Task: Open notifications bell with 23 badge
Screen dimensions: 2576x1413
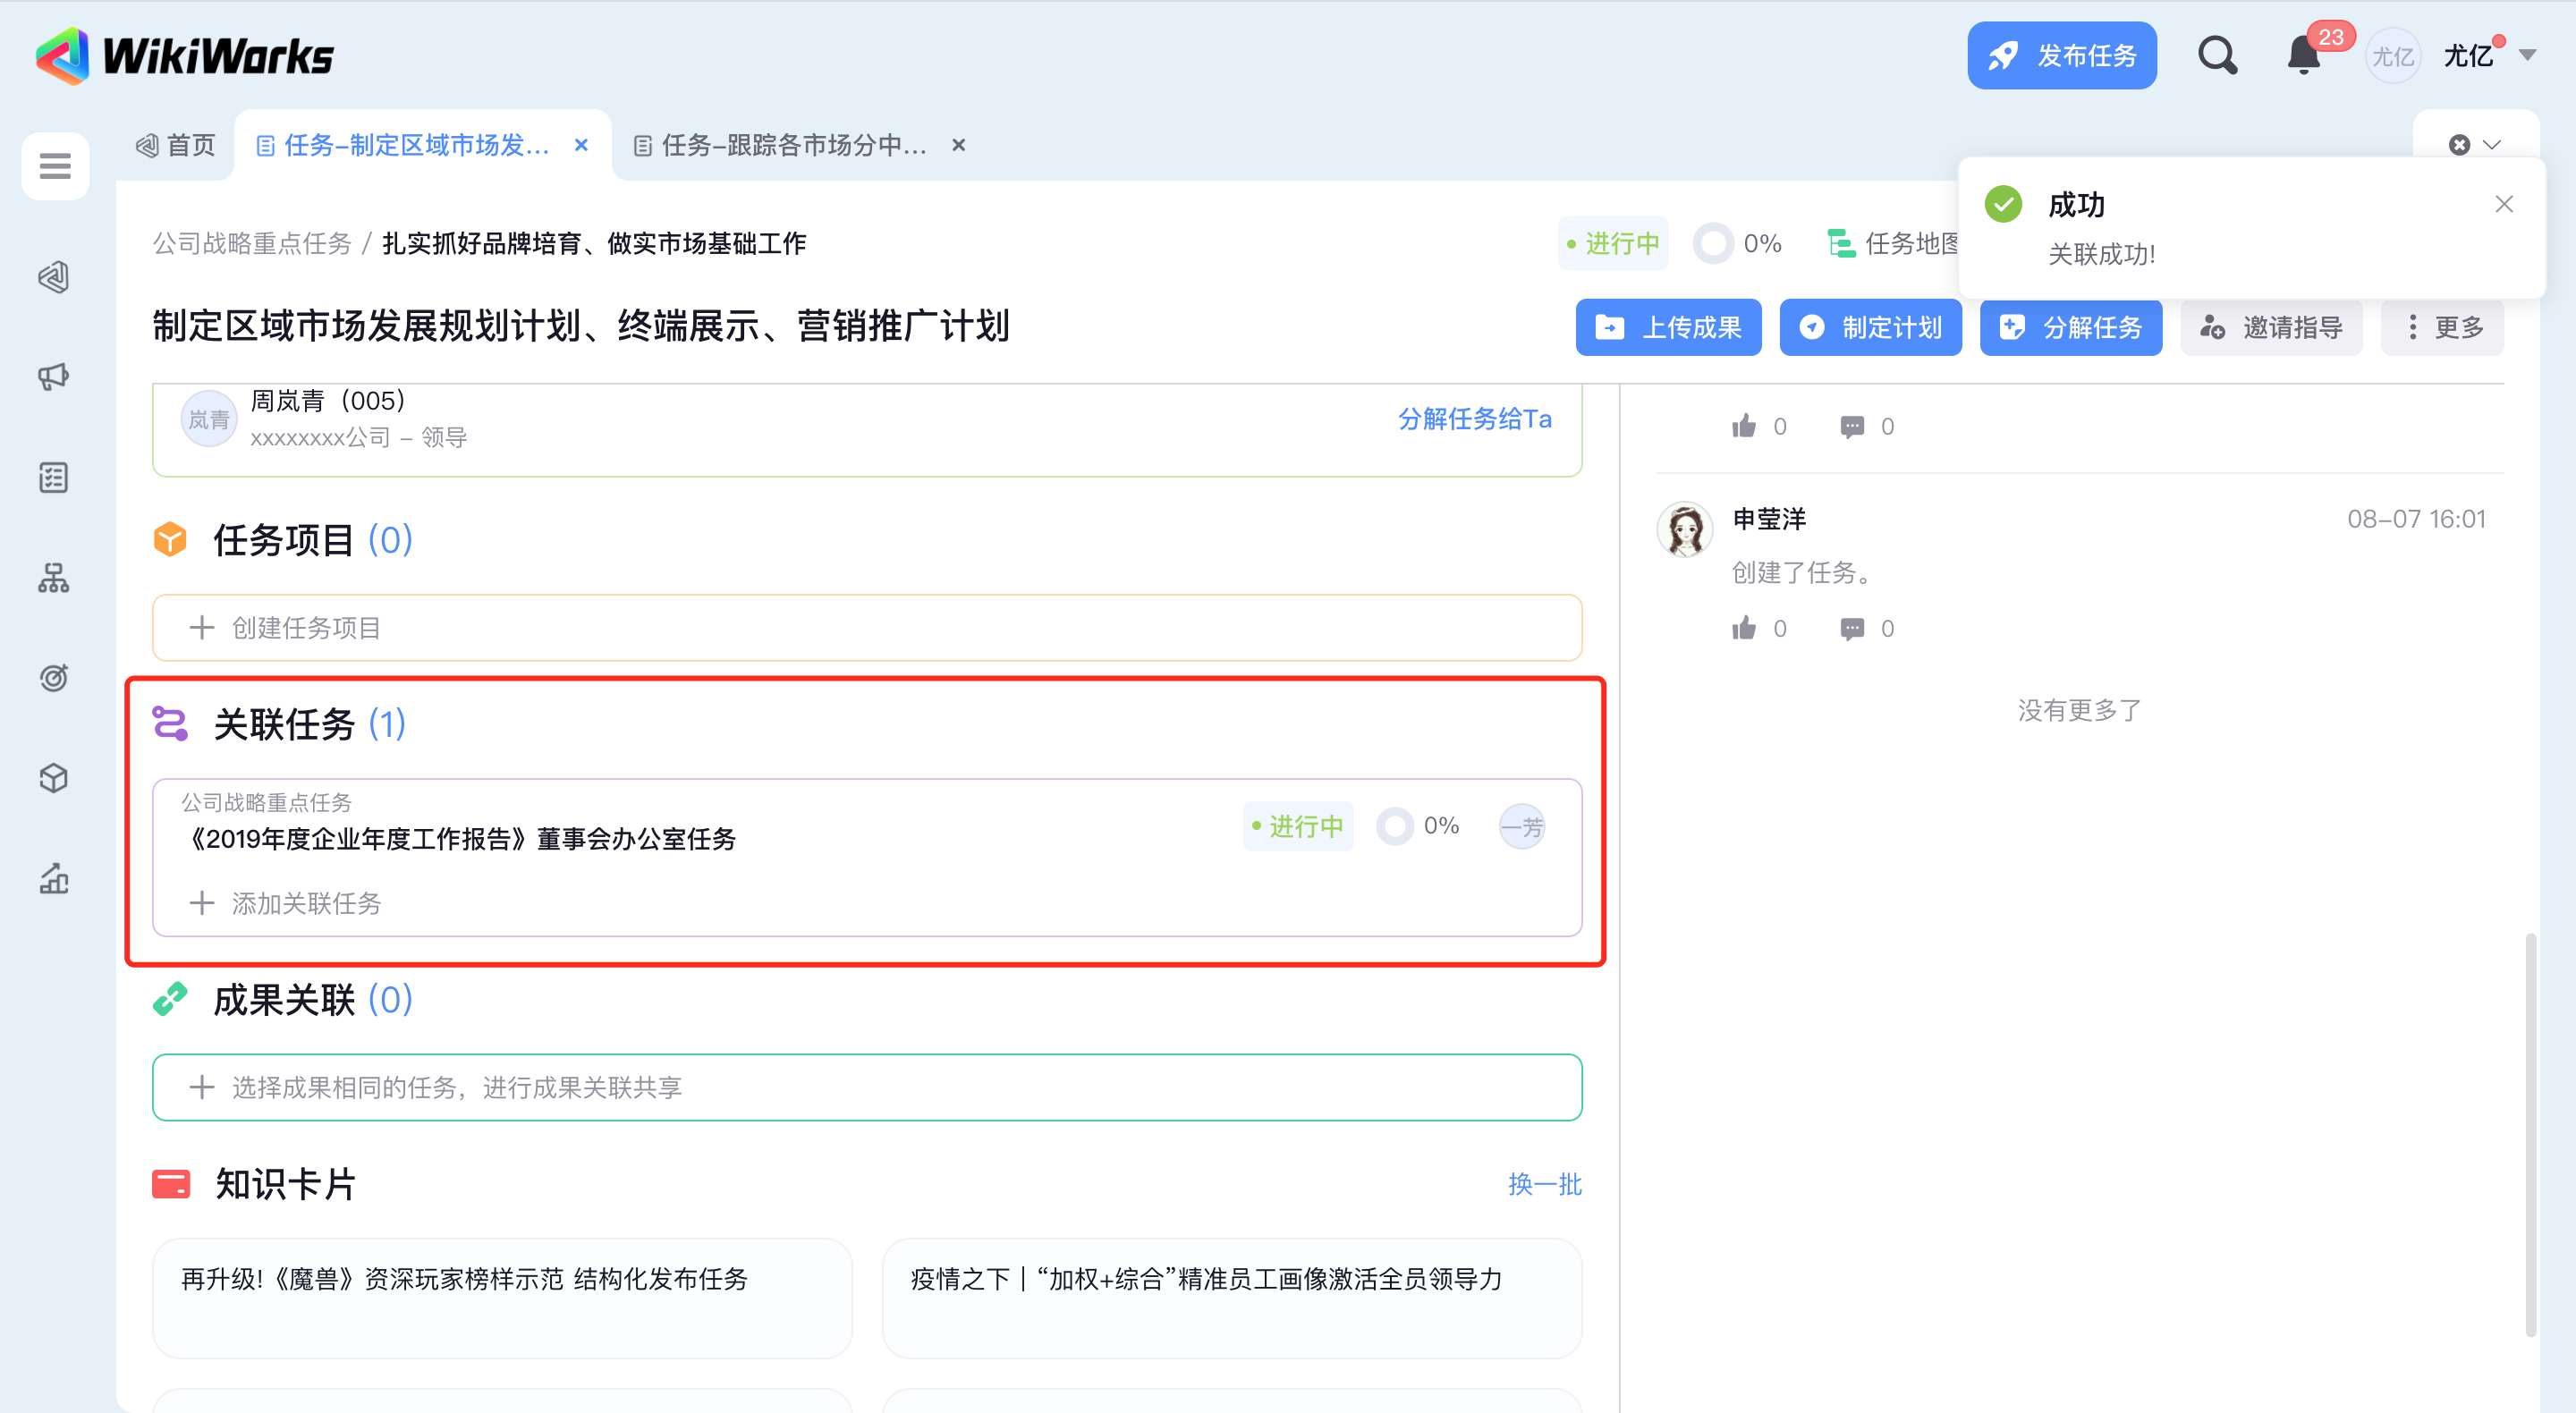Action: 2304,56
